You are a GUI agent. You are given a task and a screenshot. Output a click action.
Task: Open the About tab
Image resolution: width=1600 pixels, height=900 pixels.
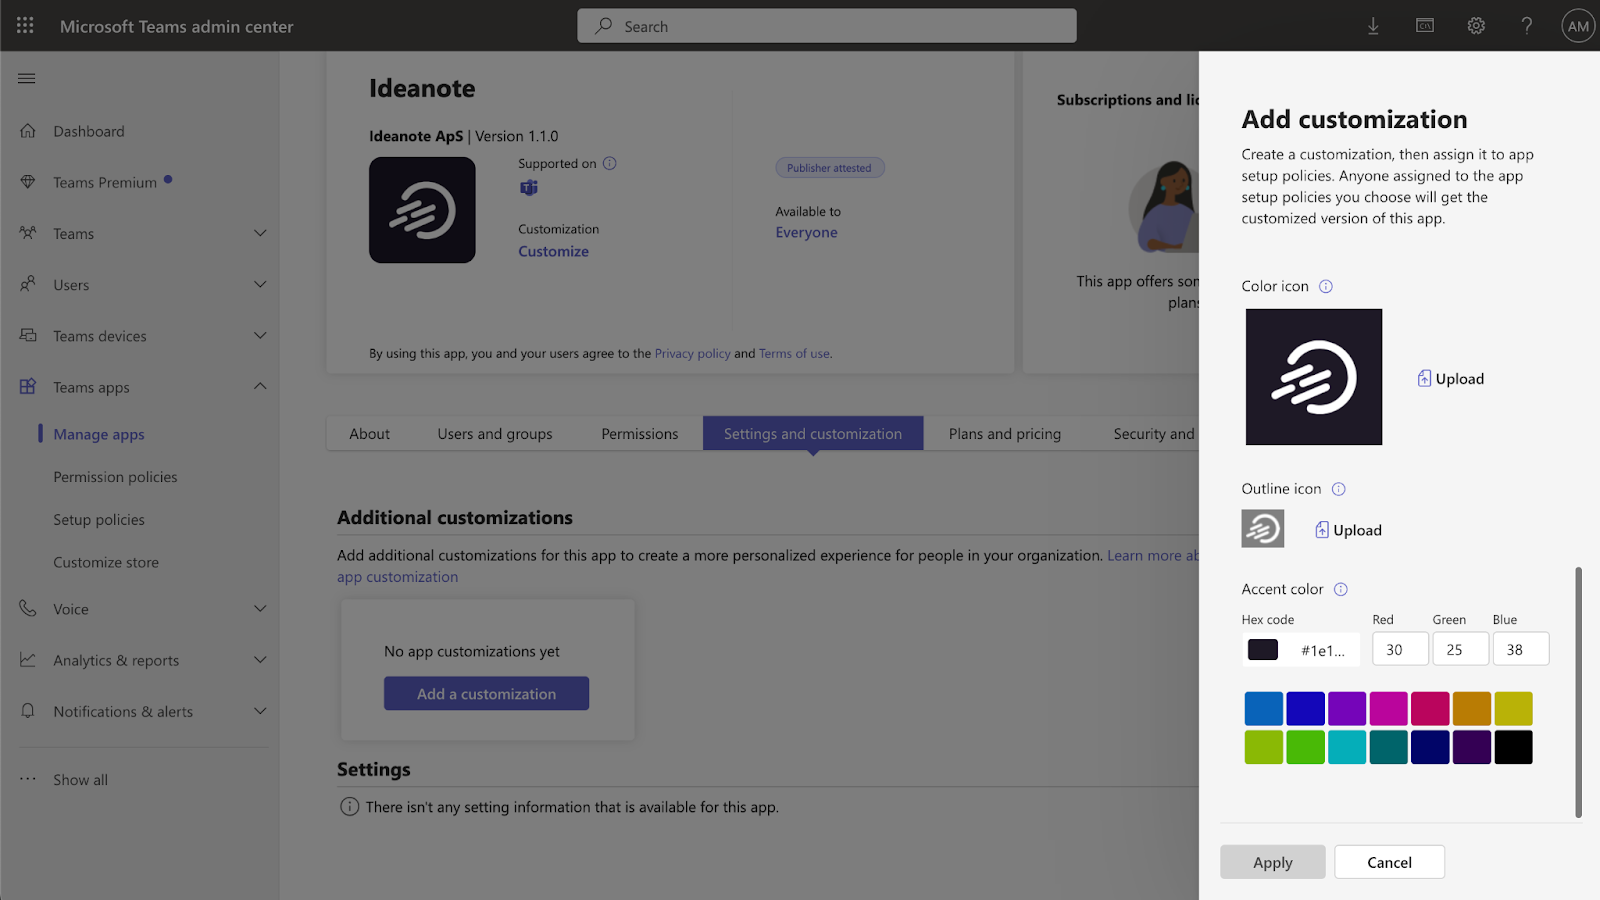(370, 434)
